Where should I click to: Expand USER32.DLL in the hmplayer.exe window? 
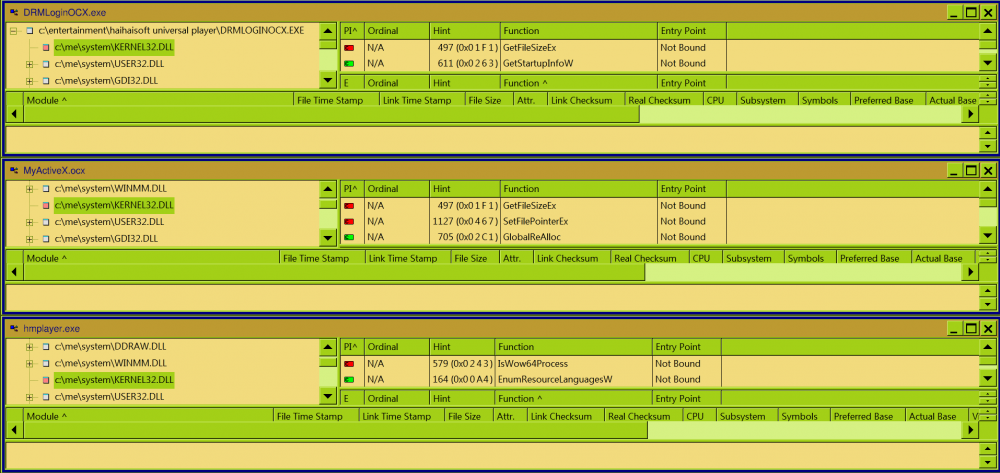(x=29, y=397)
